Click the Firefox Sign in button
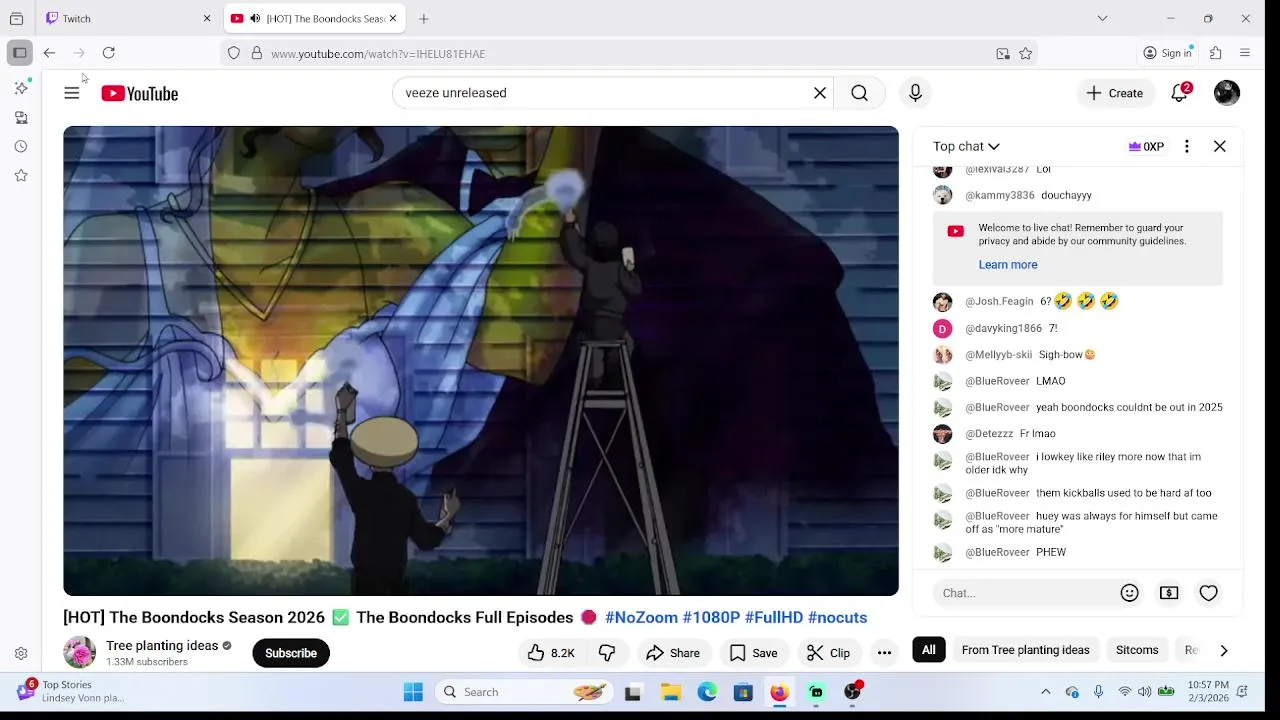This screenshot has width=1280, height=720. point(1168,53)
